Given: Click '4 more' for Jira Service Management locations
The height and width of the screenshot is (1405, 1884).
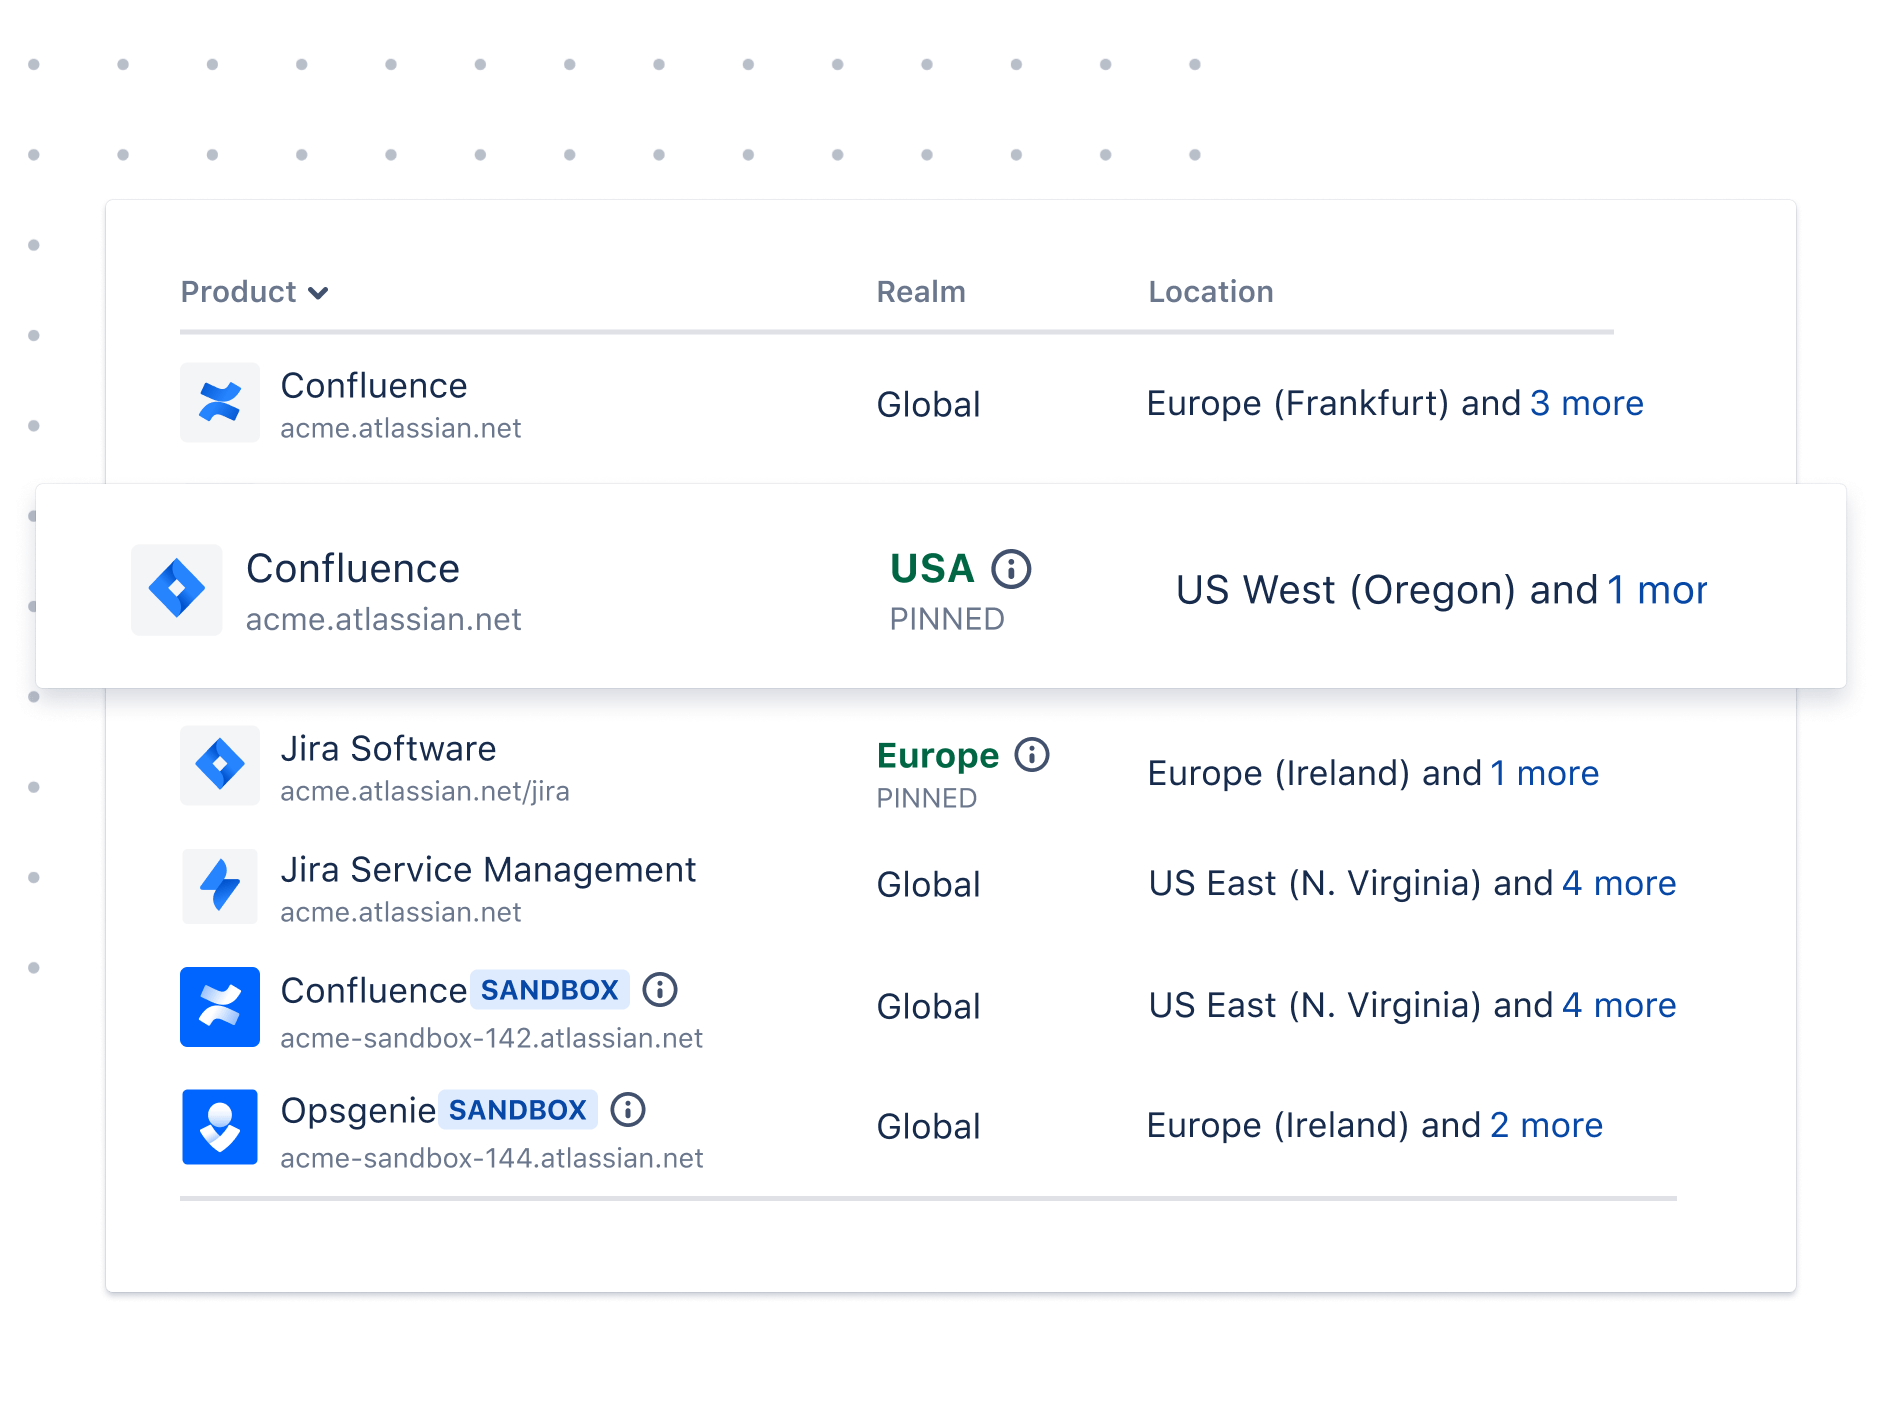Looking at the screenshot, I should coord(1619,883).
